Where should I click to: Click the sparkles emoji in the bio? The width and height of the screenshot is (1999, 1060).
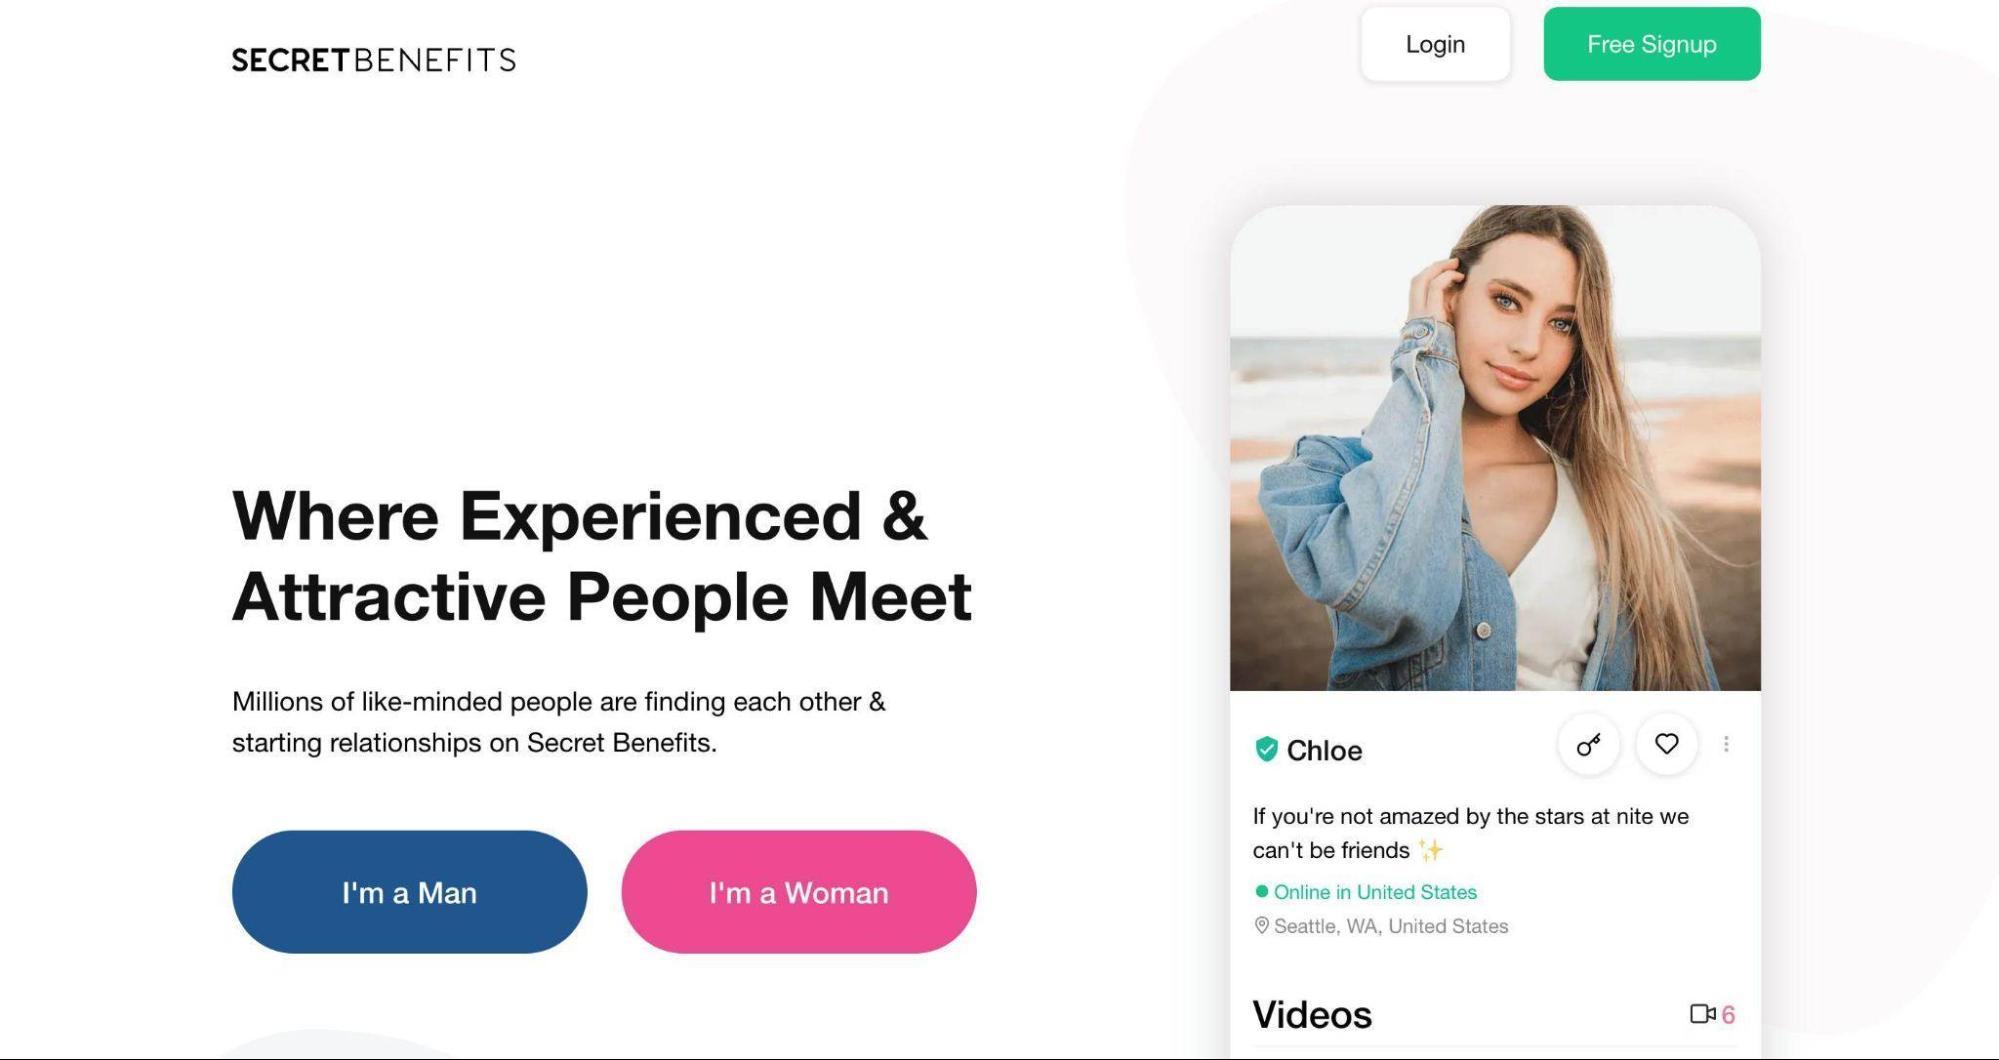(x=1431, y=850)
